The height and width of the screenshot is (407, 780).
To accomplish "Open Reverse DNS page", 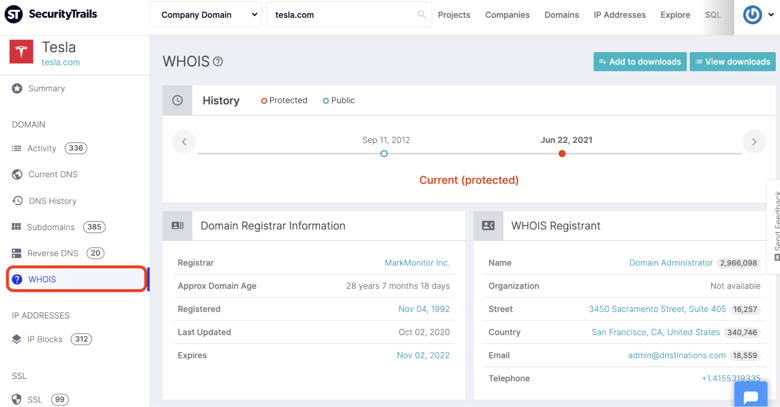I will pyautogui.click(x=53, y=253).
